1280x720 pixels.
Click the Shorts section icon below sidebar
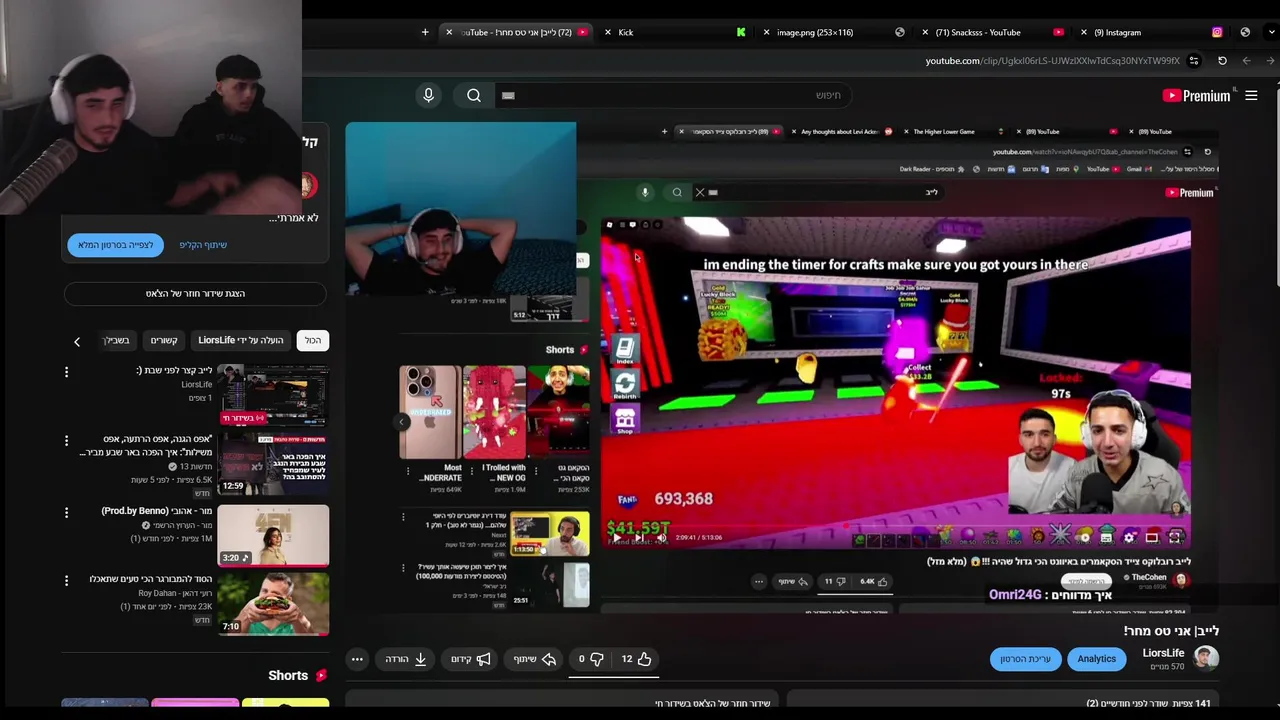click(x=321, y=676)
